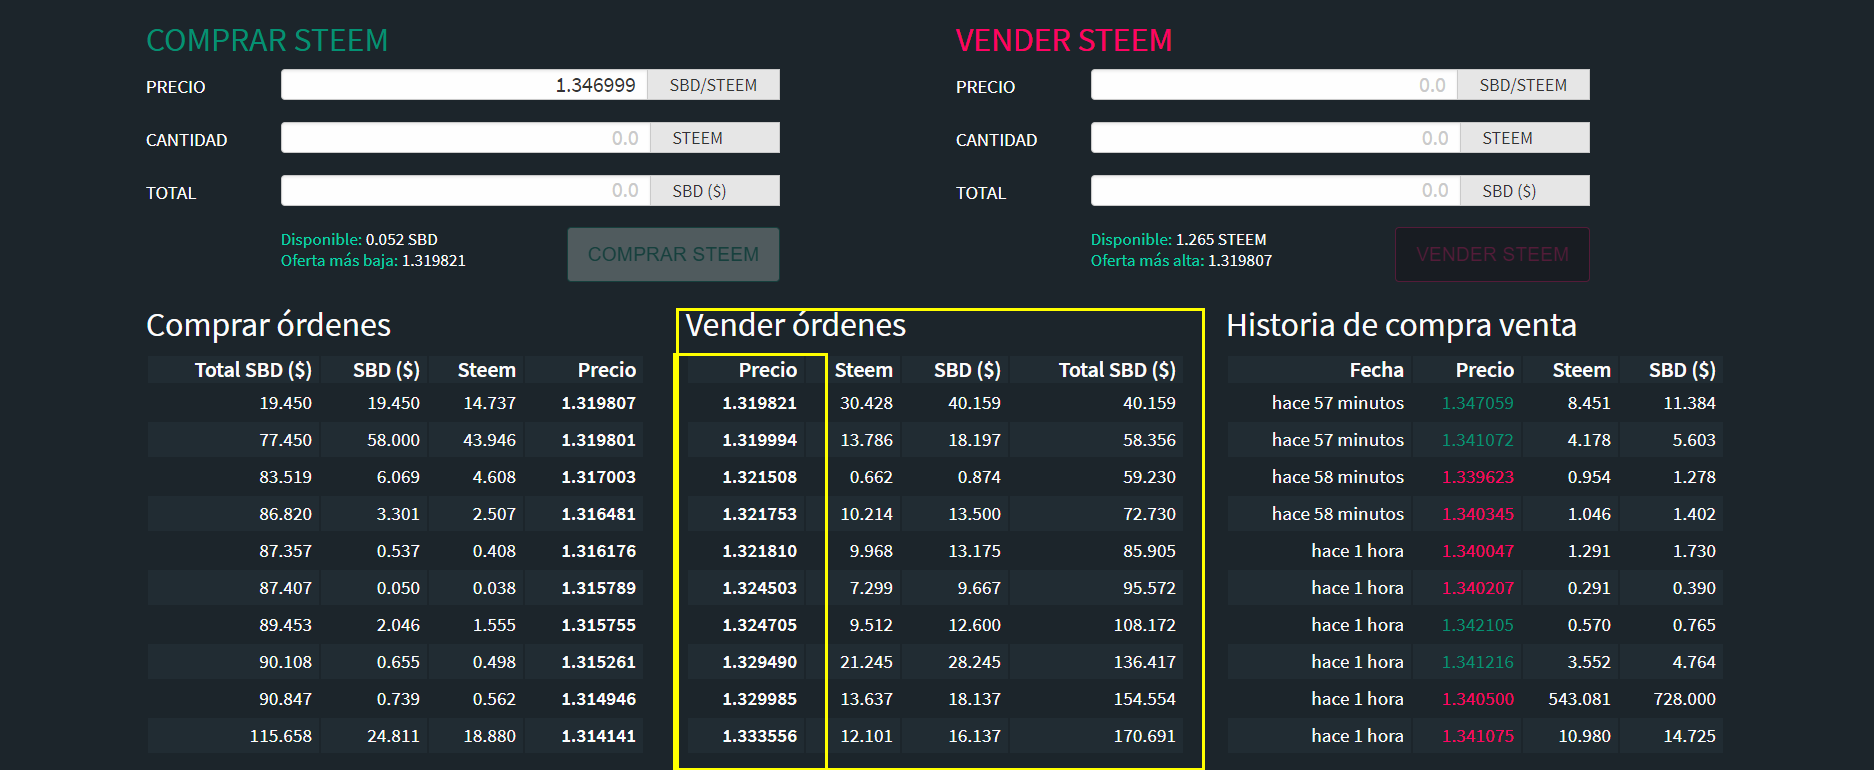The width and height of the screenshot is (1874, 770).
Task: Select sell order price 1.319821
Action: point(759,403)
